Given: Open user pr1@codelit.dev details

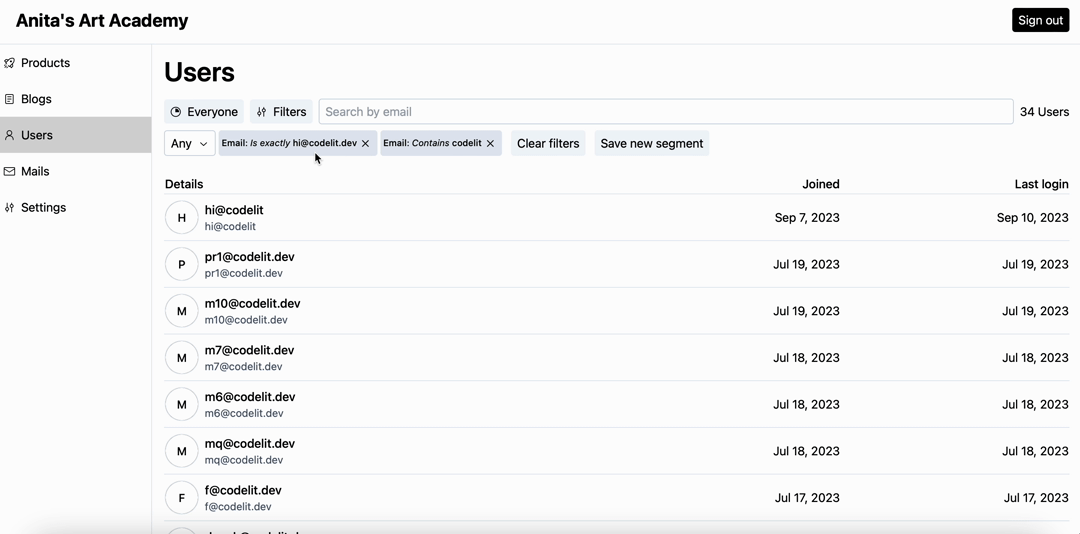Looking at the screenshot, I should coord(250,257).
